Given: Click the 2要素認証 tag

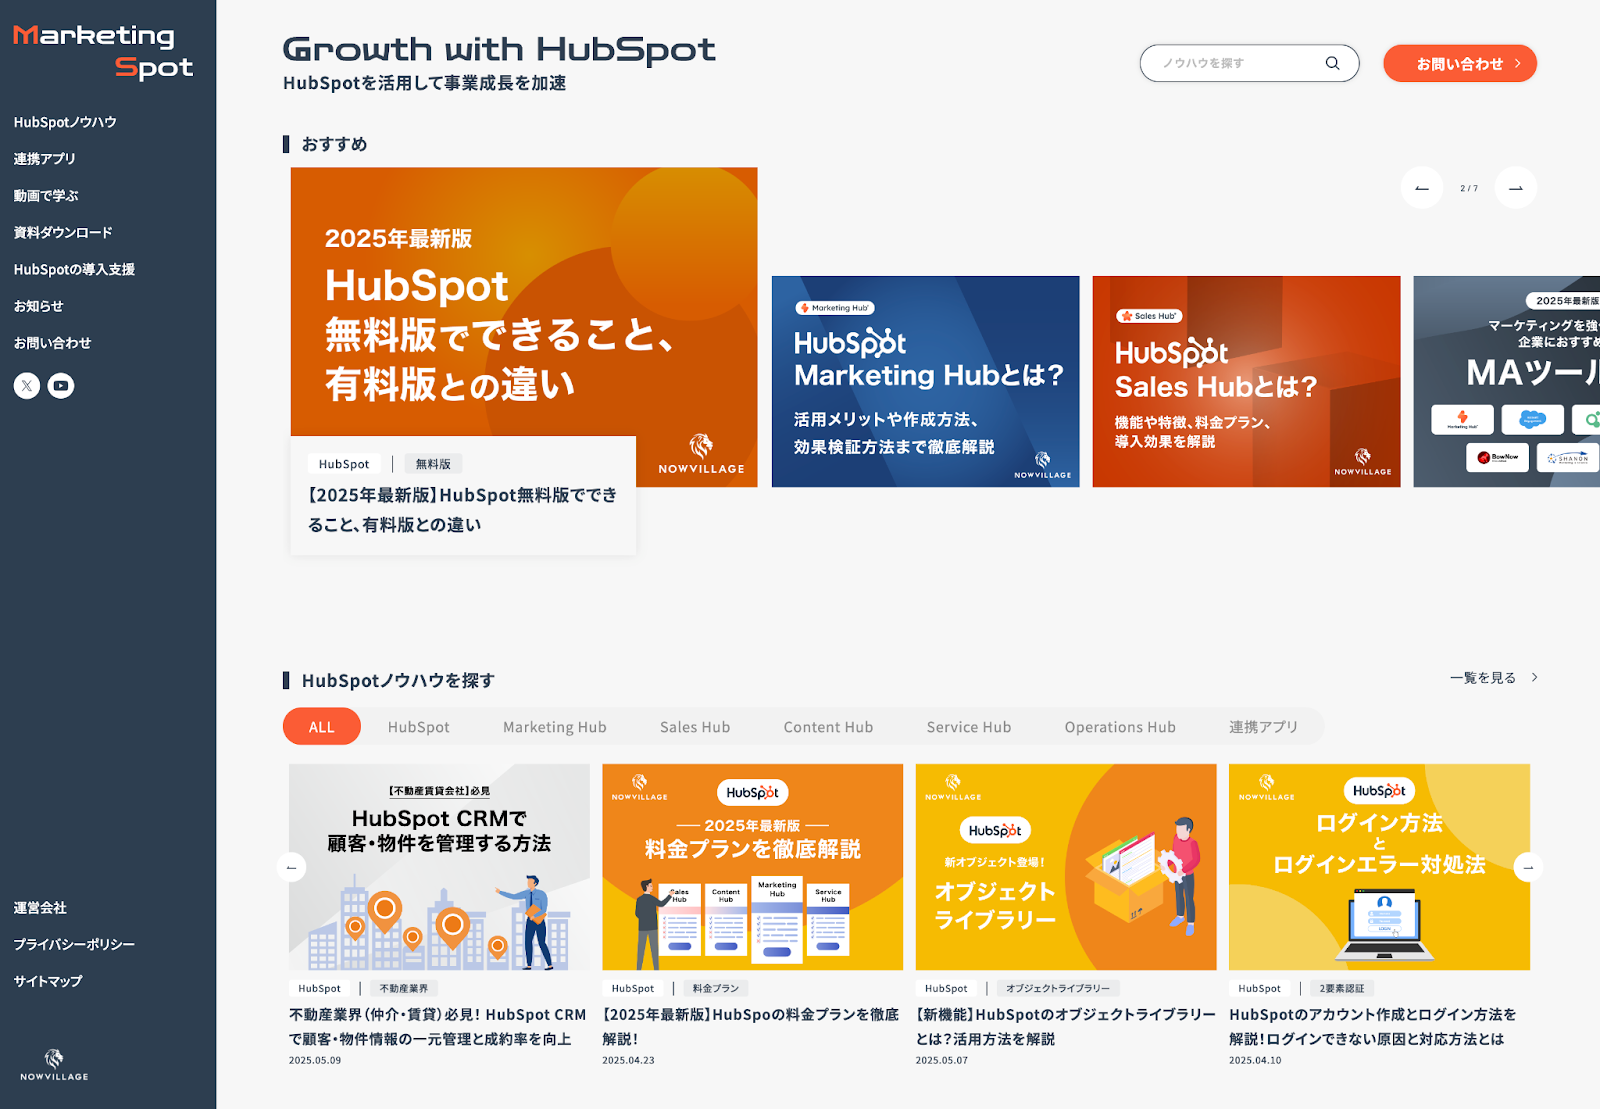Looking at the screenshot, I should (x=1342, y=988).
